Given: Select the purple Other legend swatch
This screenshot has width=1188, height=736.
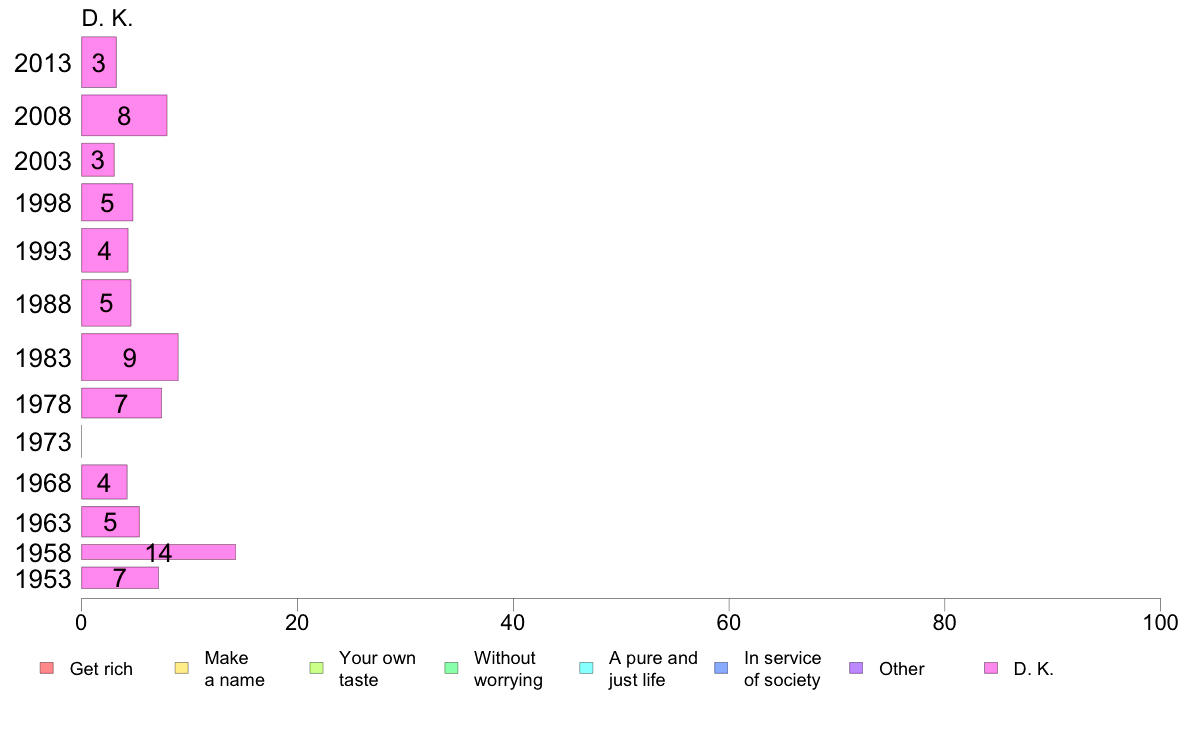Looking at the screenshot, I should pyautogui.click(x=856, y=668).
